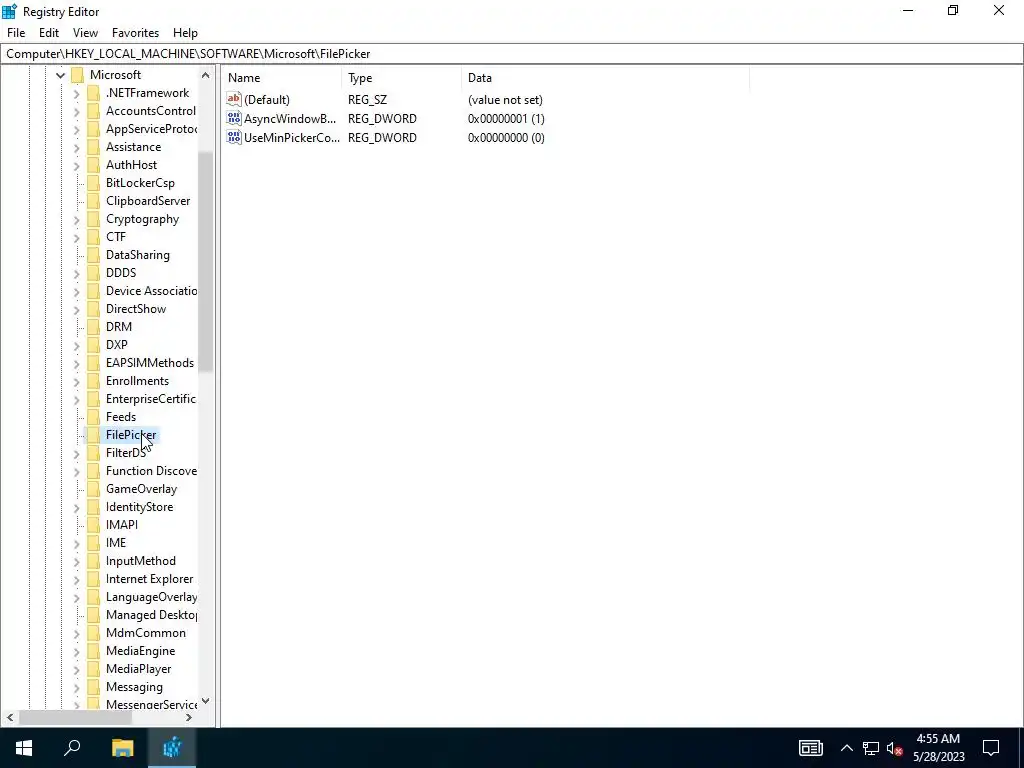Click the tree vertical scrollbar thumb
Screen dimensions: 1024x768
[x=206, y=261]
